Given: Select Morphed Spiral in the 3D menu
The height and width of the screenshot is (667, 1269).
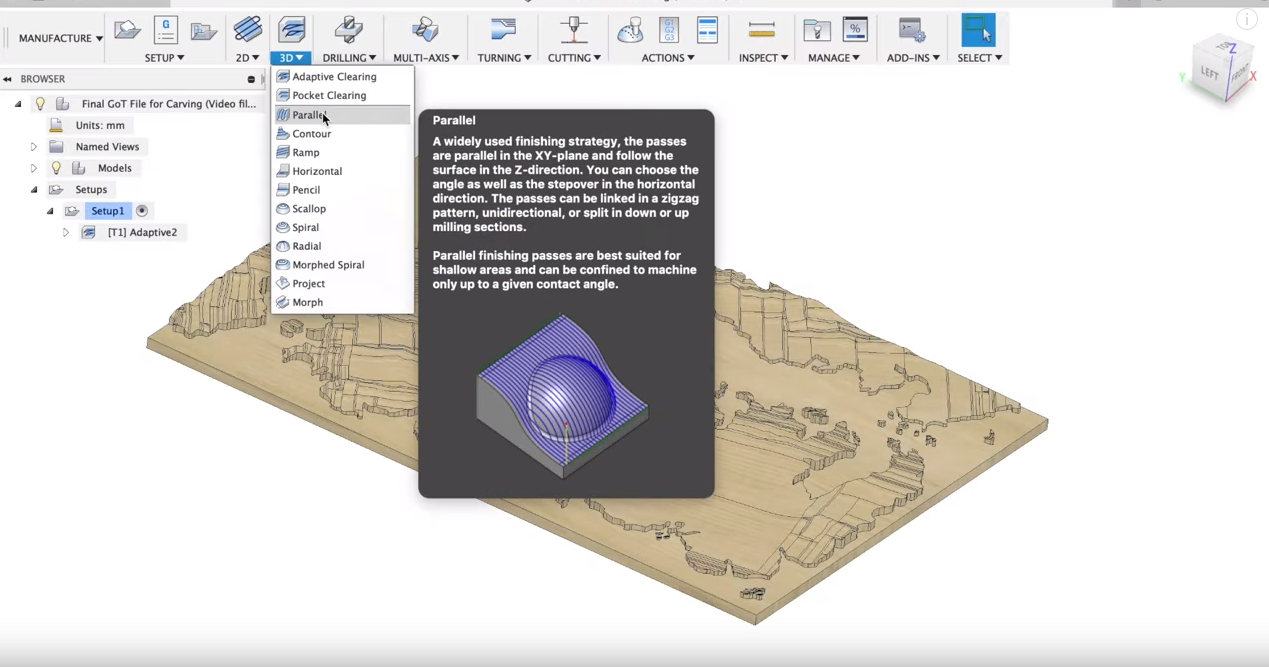Looking at the screenshot, I should tap(342, 265).
